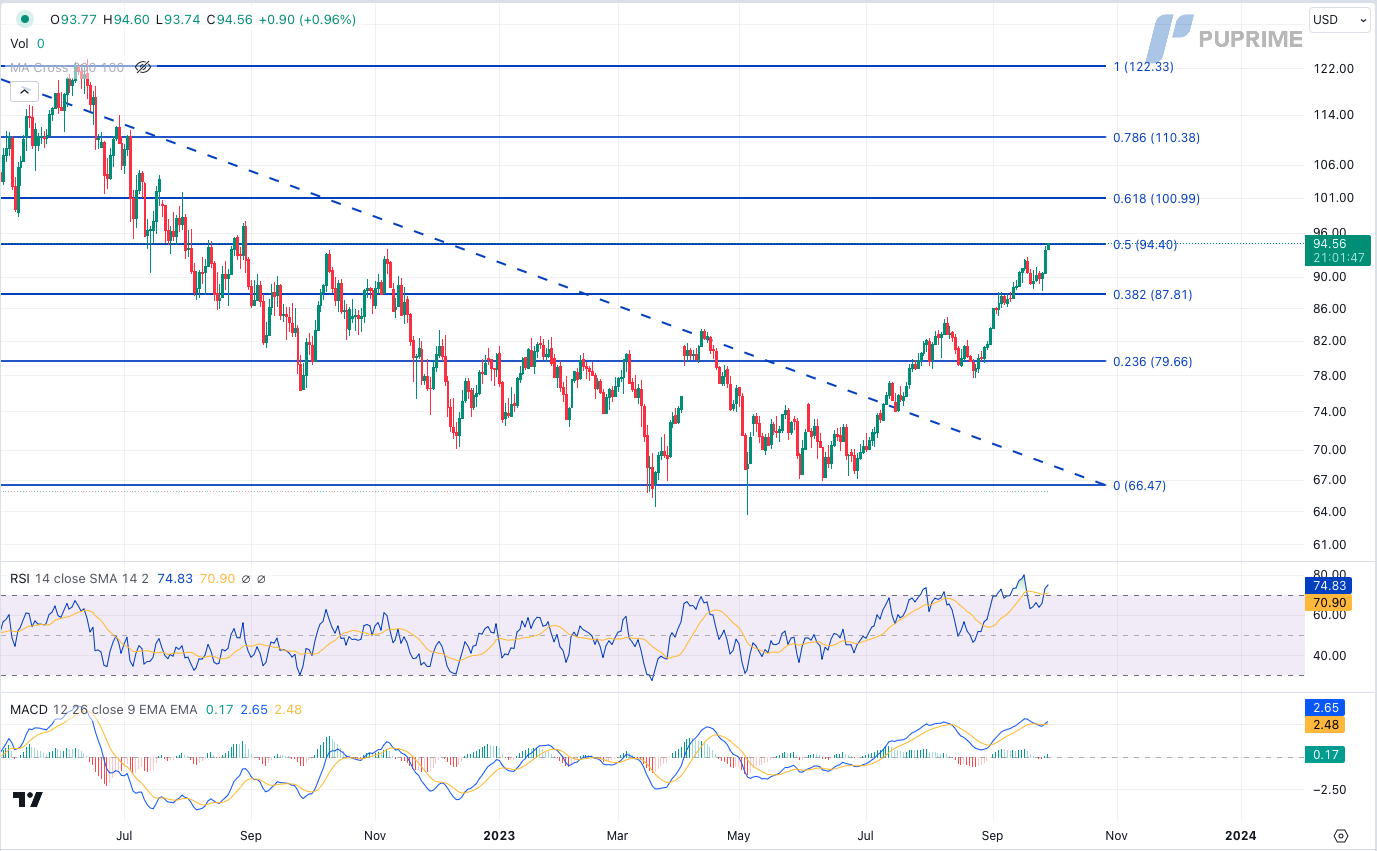Click the OHLC close value C94.56
The width and height of the screenshot is (1377, 851).
231,19
